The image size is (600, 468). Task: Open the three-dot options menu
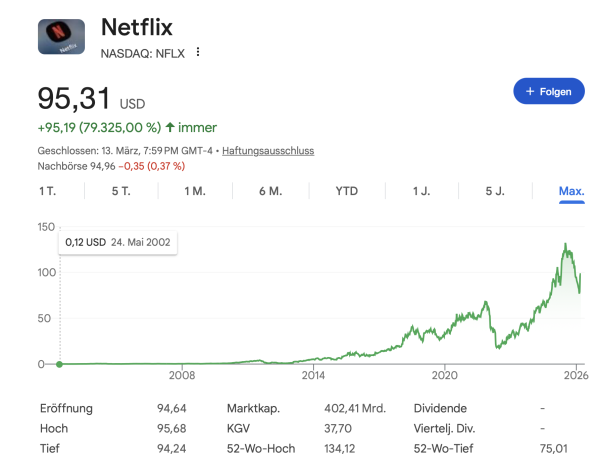coord(198,52)
